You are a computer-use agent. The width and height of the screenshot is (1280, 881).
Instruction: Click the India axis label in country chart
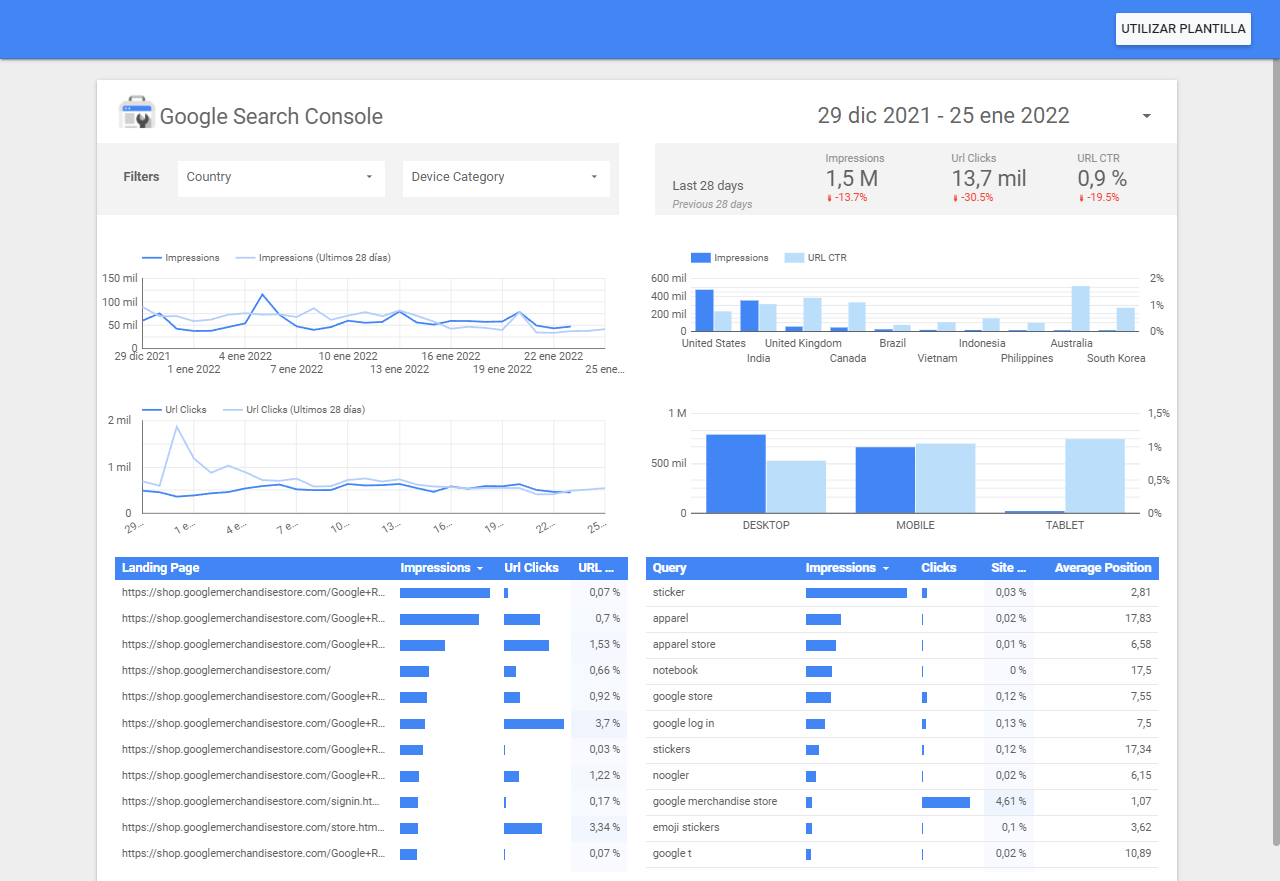pyautogui.click(x=758, y=358)
